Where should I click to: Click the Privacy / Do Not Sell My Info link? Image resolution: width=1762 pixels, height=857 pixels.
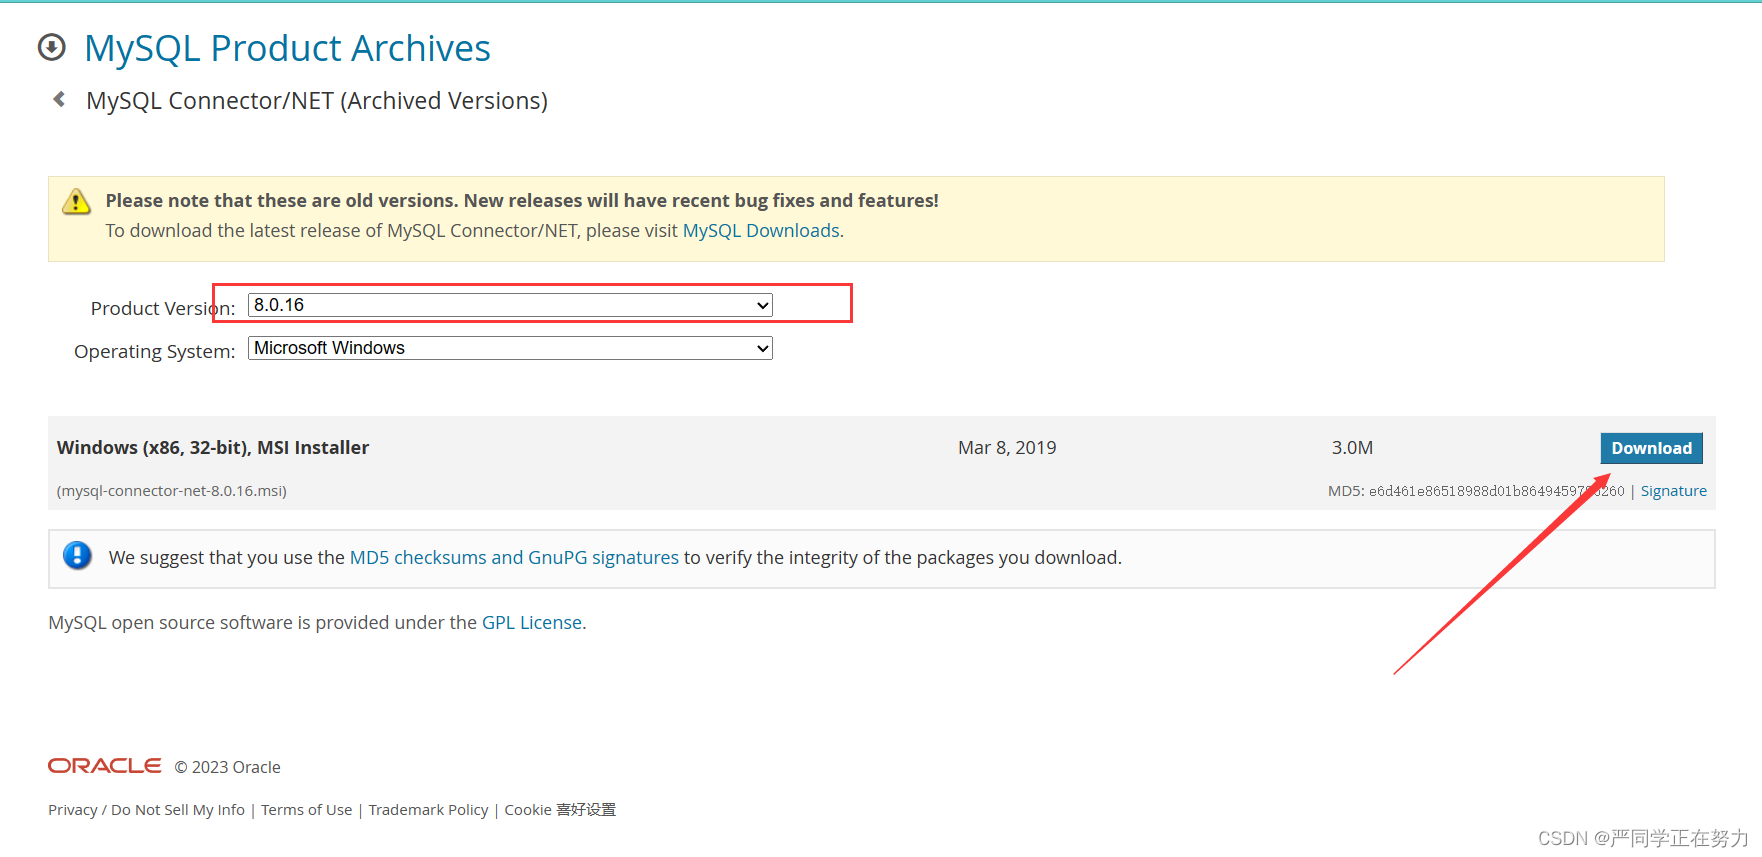tap(146, 810)
